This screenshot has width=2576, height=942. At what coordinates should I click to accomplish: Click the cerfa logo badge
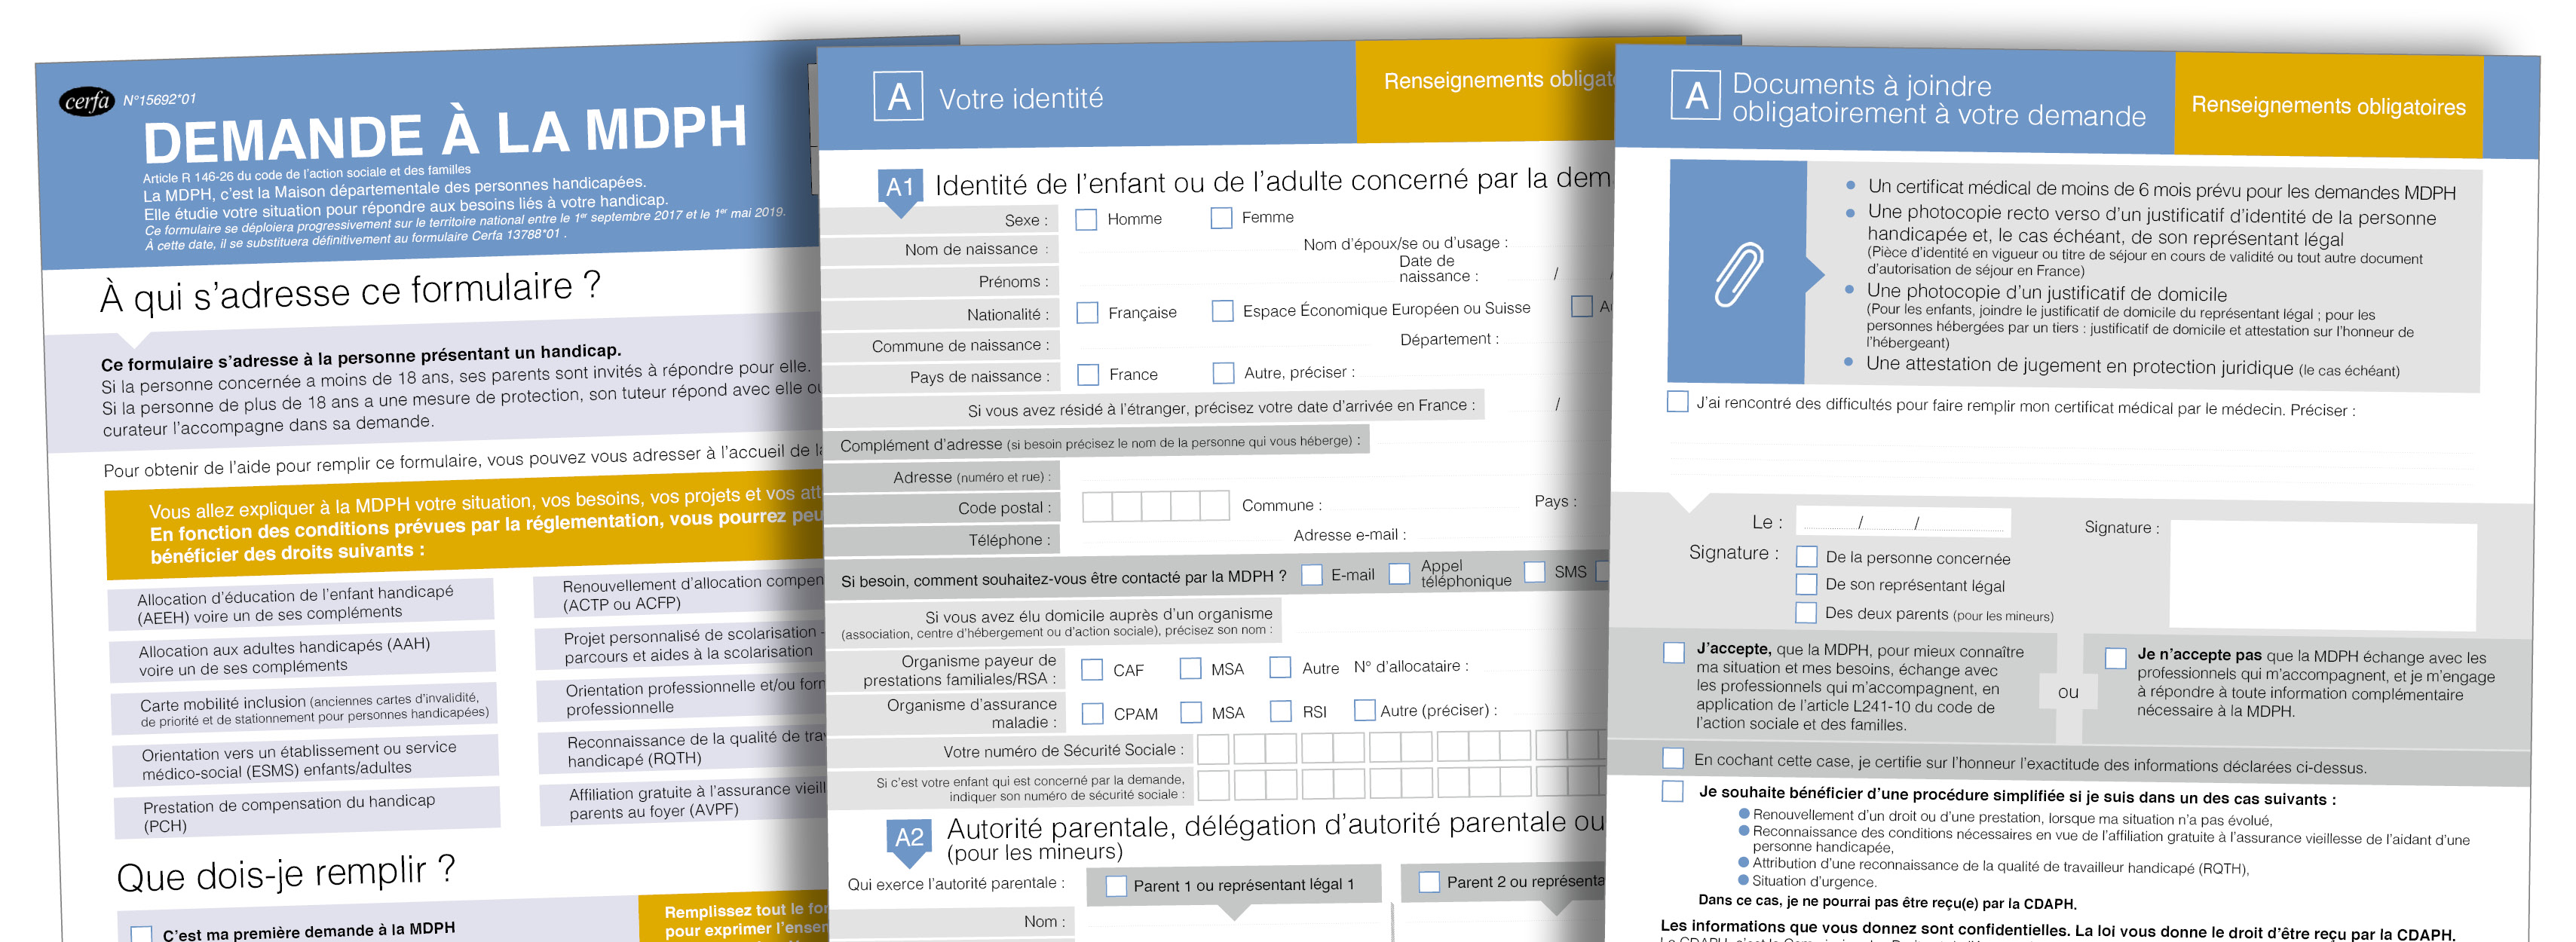(x=87, y=101)
